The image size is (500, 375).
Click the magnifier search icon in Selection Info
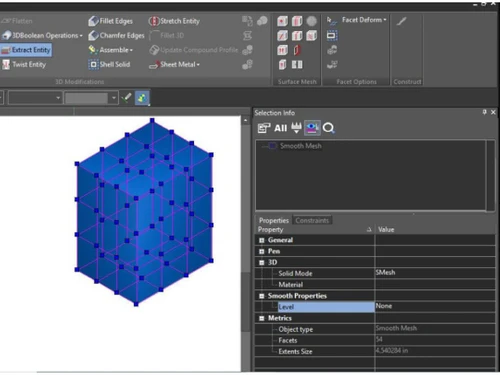tap(329, 128)
